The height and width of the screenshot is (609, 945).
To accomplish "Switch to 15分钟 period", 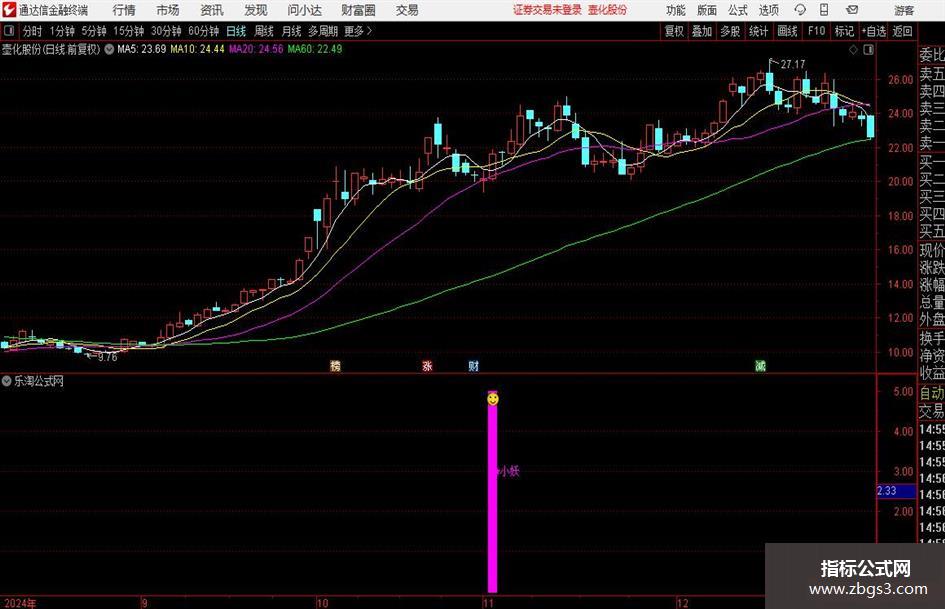I will (129, 31).
